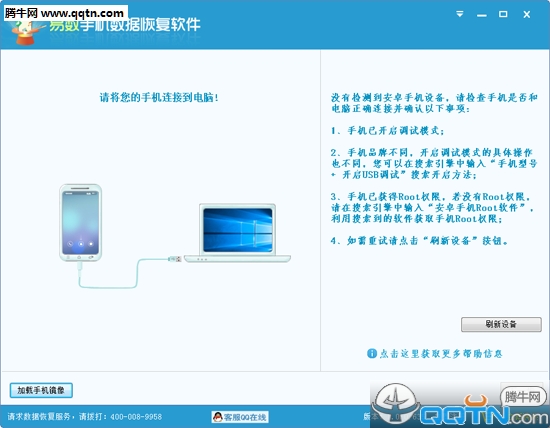
Task: Click the 加载手机镜像 load image button
Action: 41,390
